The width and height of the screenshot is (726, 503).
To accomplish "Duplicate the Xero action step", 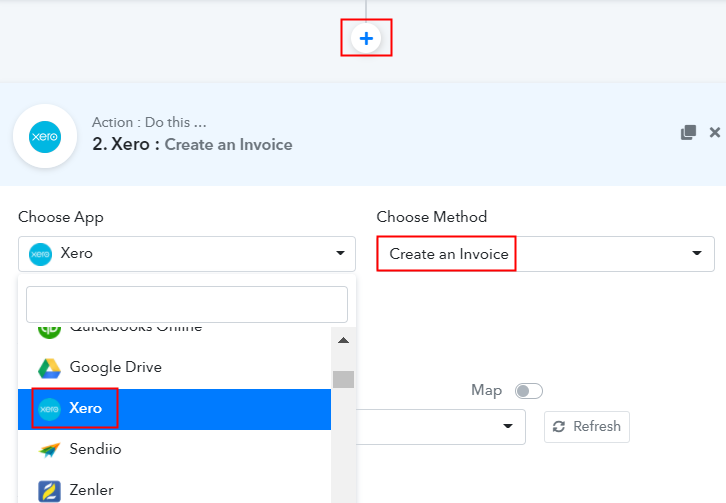I will pyautogui.click(x=688, y=132).
